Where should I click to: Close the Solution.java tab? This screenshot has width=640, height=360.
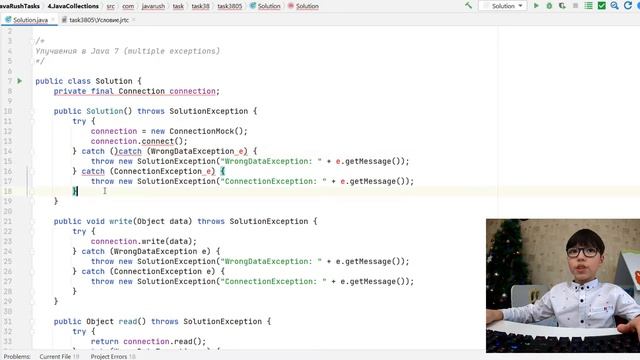[53, 20]
